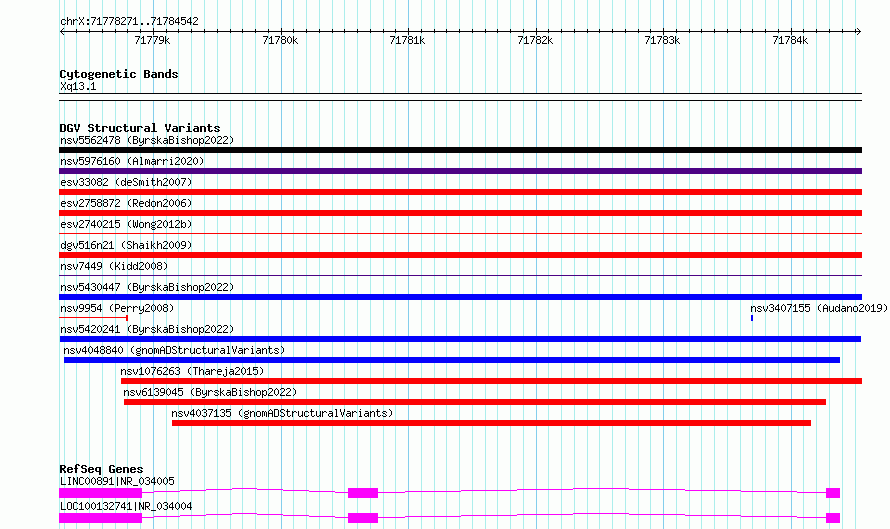Open nsv4048840 gnomAD blue variant bar
890x529 pixels.
(x=452, y=360)
